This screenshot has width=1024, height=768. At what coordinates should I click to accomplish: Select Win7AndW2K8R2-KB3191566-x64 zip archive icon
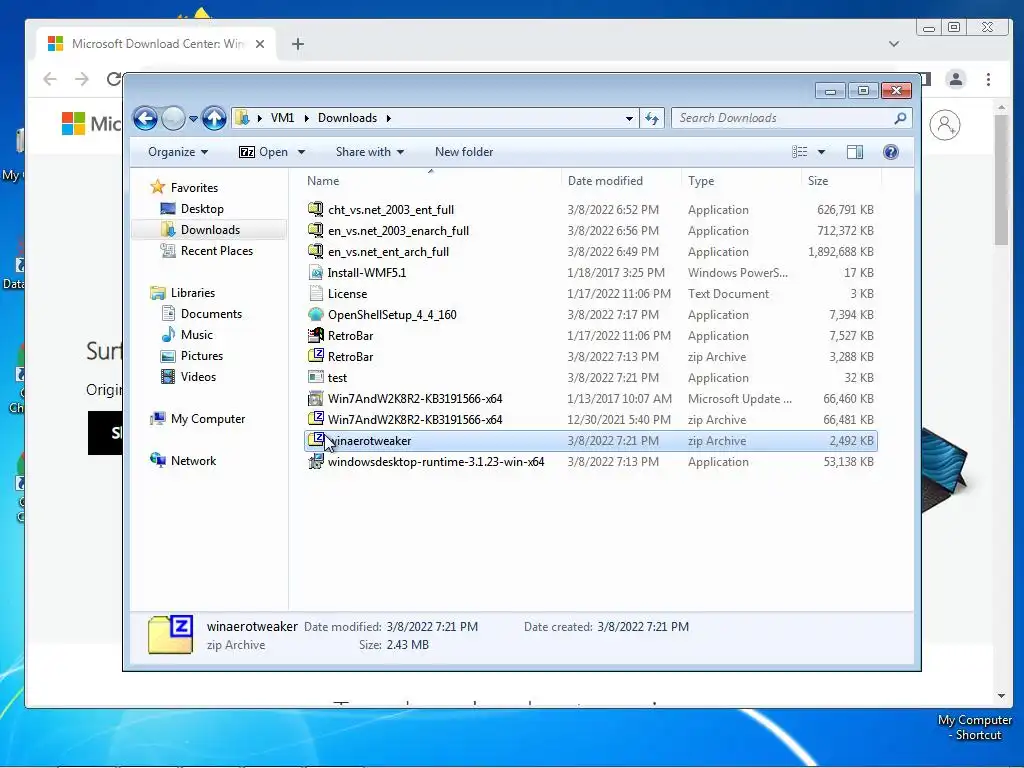pyautogui.click(x=315, y=419)
